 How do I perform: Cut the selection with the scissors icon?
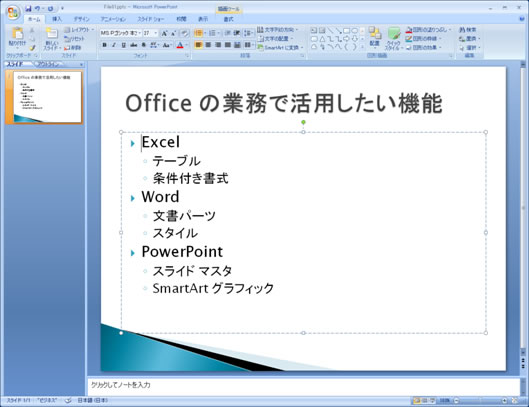click(32, 30)
